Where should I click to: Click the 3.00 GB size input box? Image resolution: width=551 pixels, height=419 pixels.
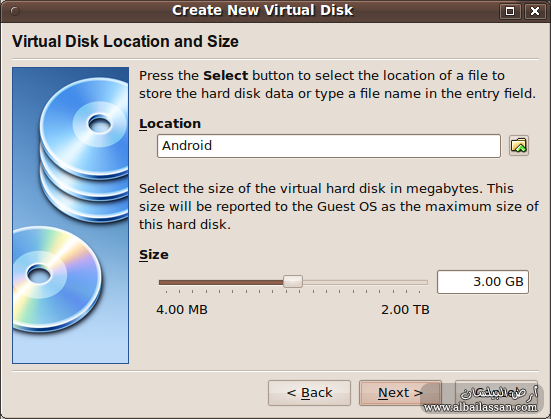pyautogui.click(x=482, y=282)
